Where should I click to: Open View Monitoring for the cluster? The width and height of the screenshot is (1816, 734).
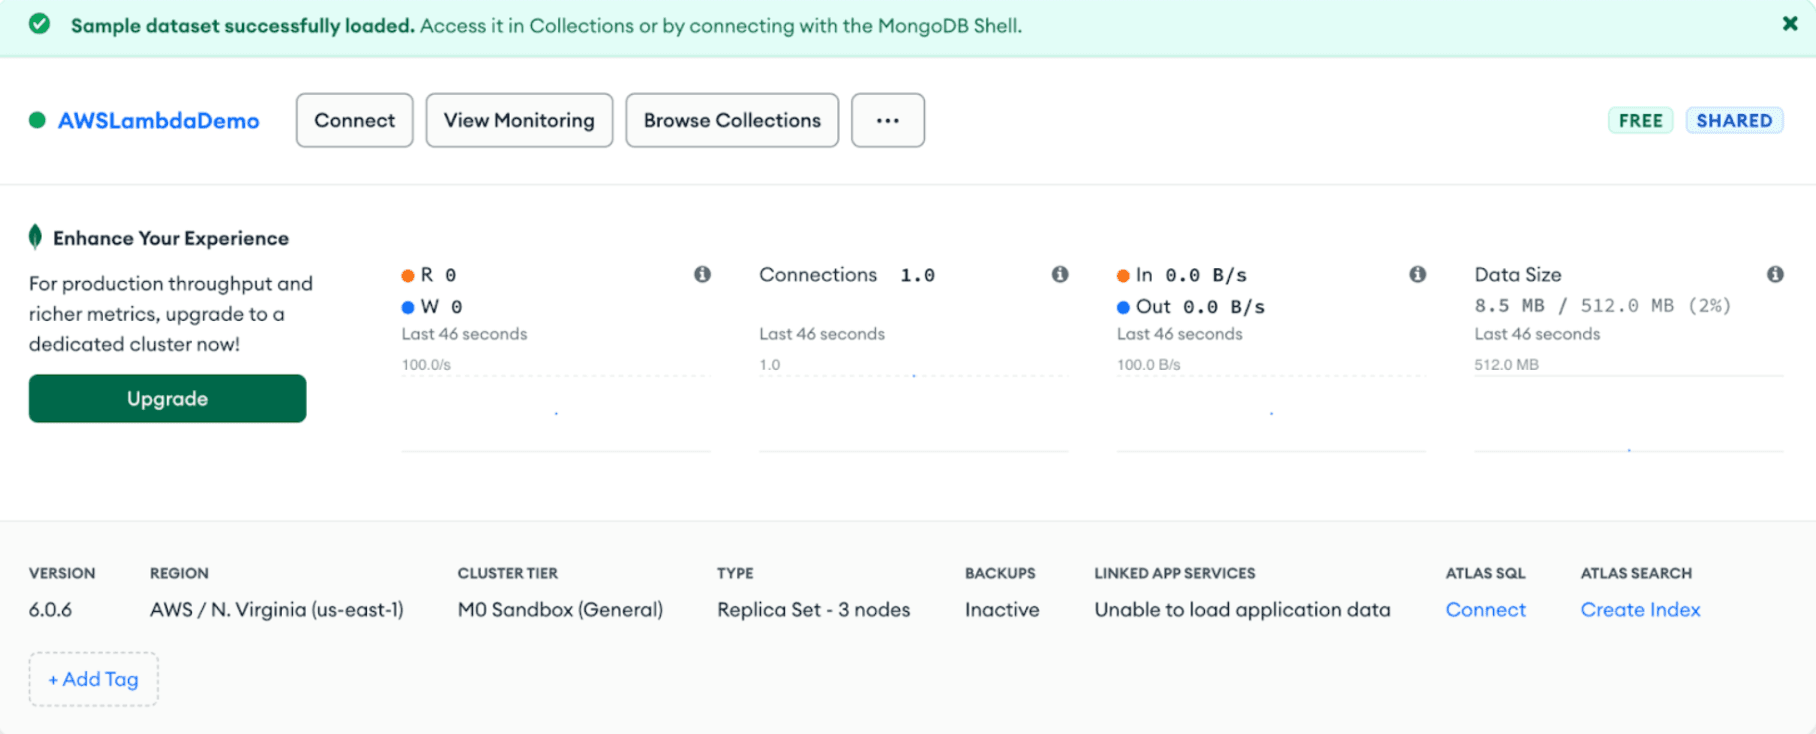point(519,120)
